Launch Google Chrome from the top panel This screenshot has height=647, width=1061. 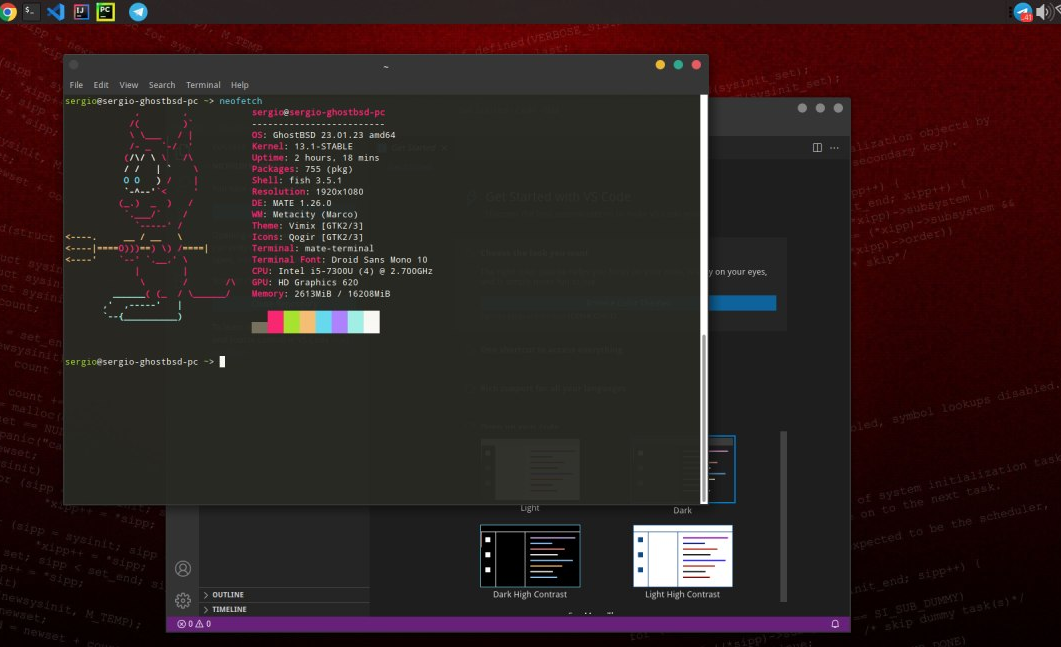coord(8,12)
